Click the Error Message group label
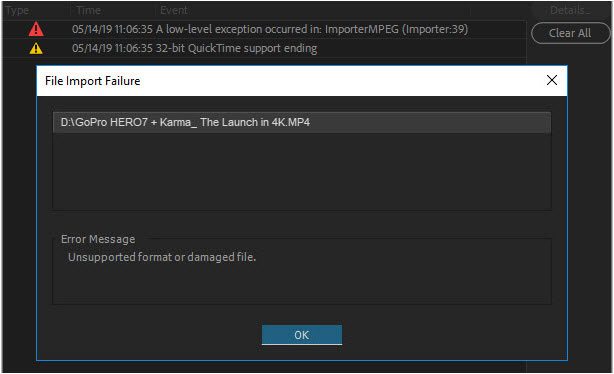Viewport: 614px width, 374px height. [98, 239]
